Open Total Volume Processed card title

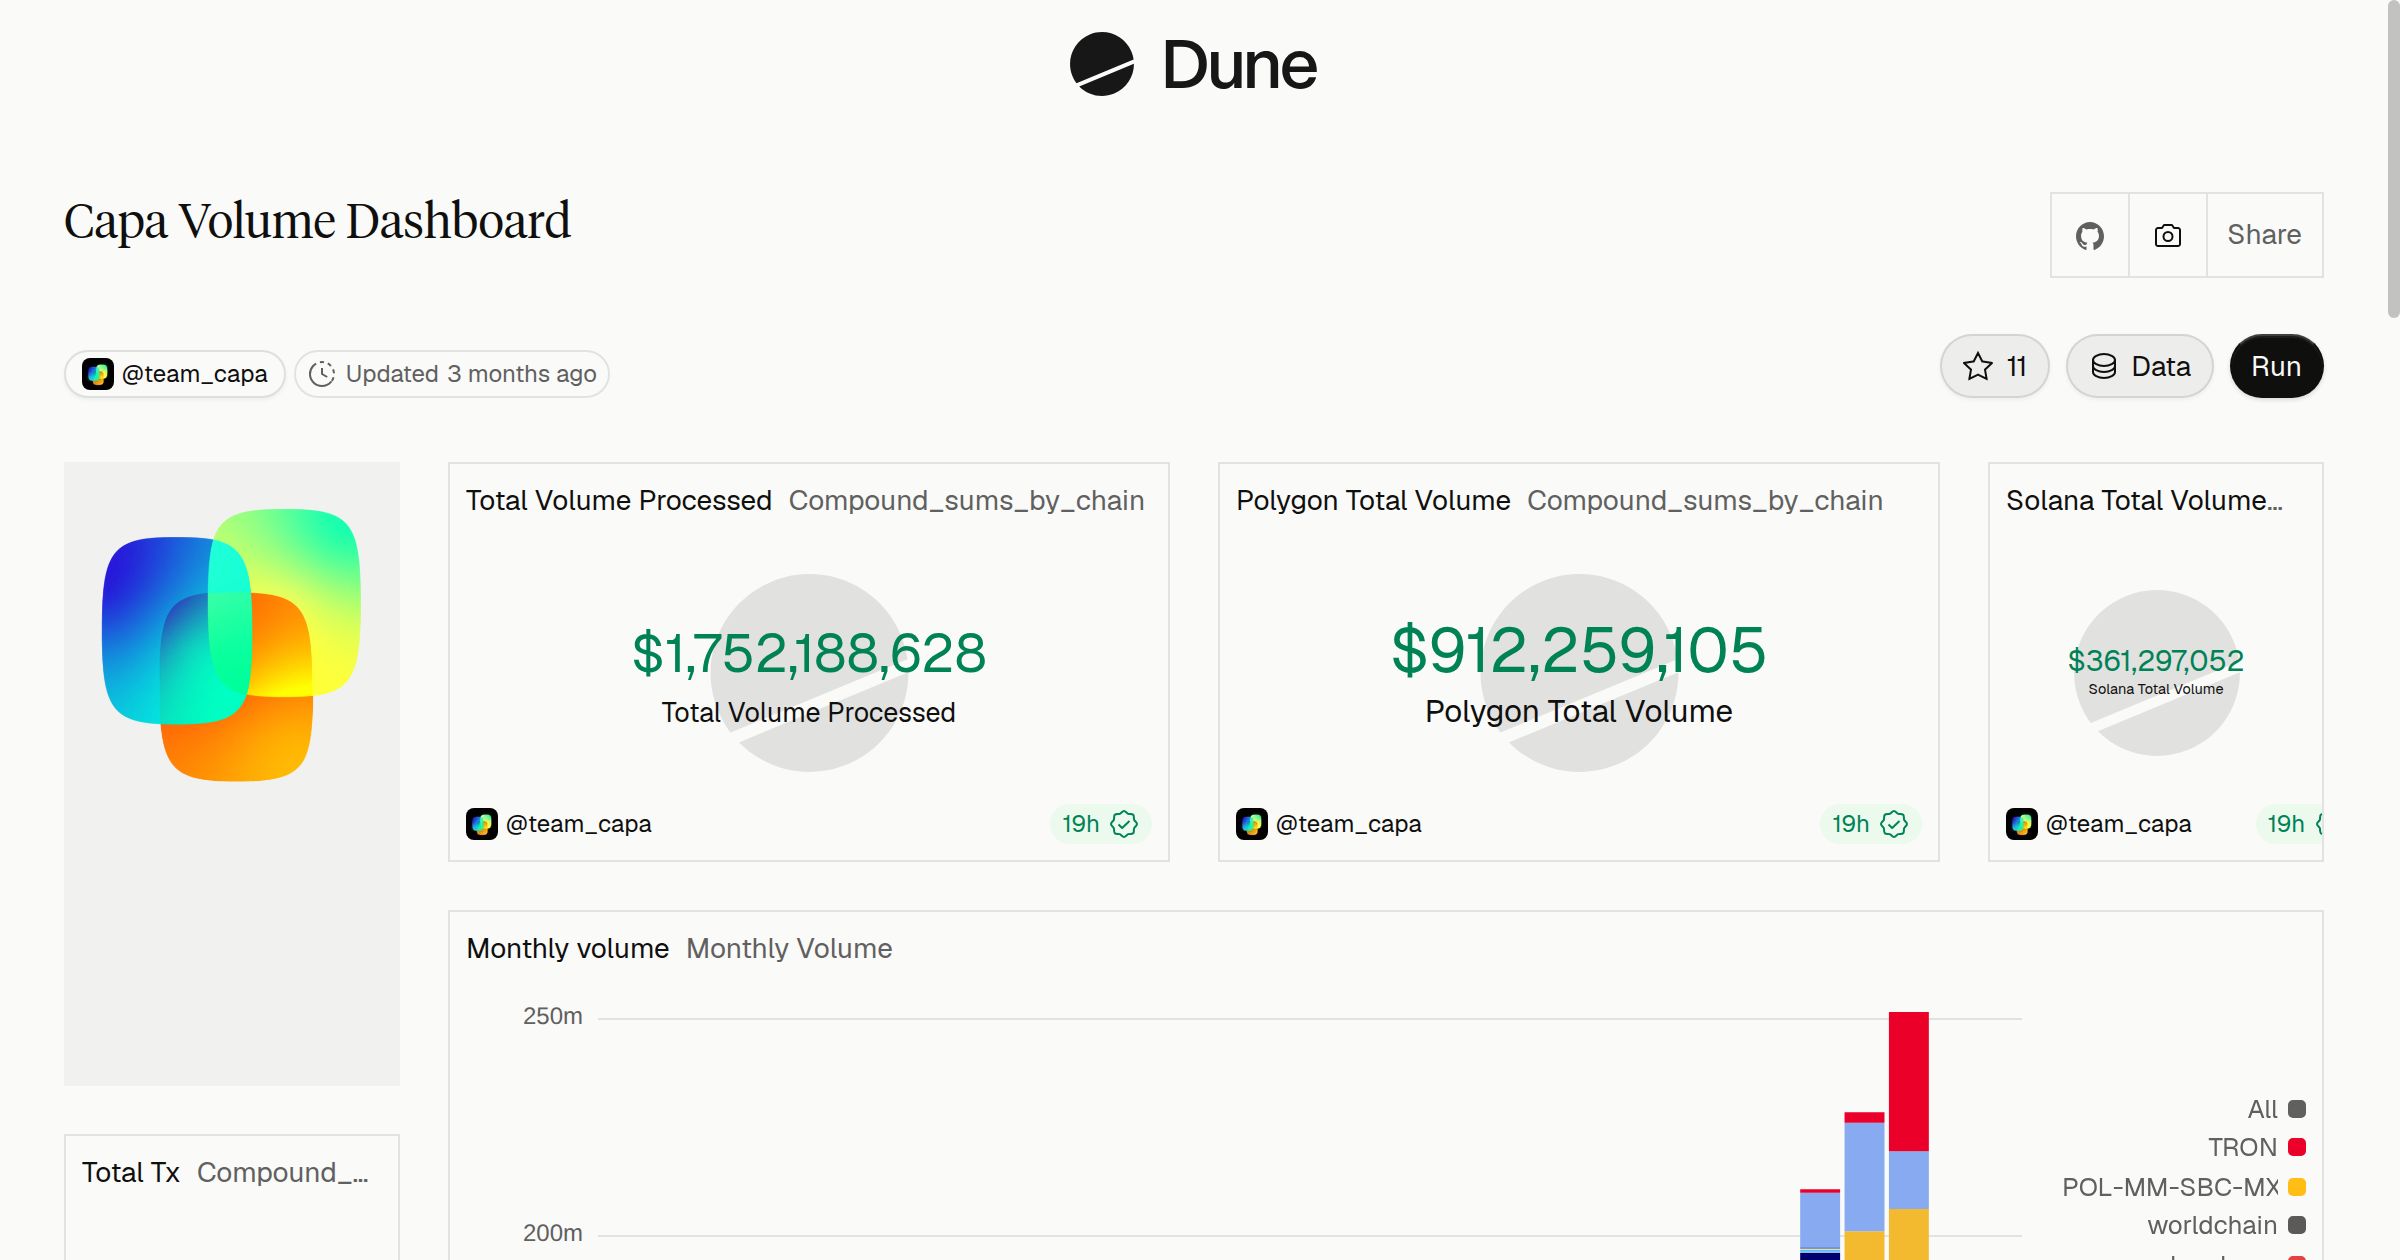tap(619, 500)
